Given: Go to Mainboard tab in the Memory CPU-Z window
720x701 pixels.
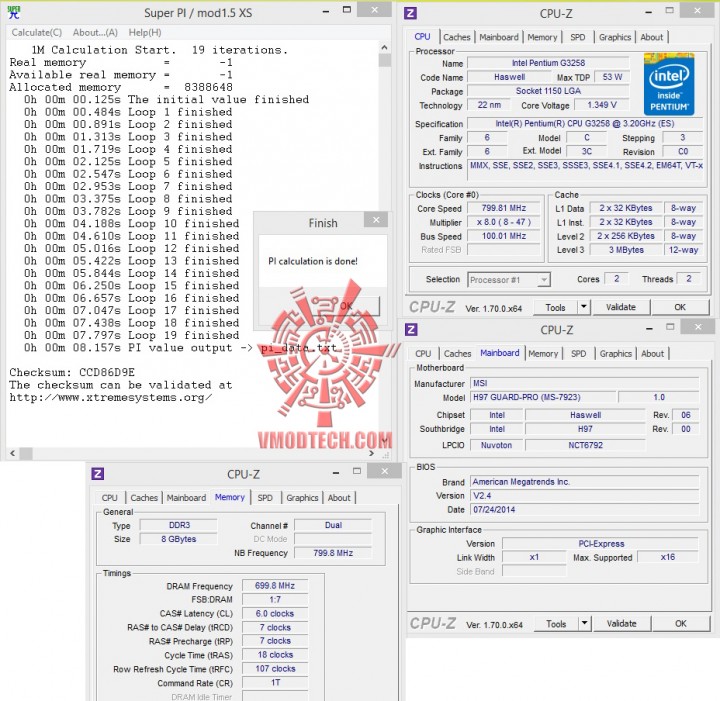Looking at the screenshot, I should pyautogui.click(x=186, y=498).
